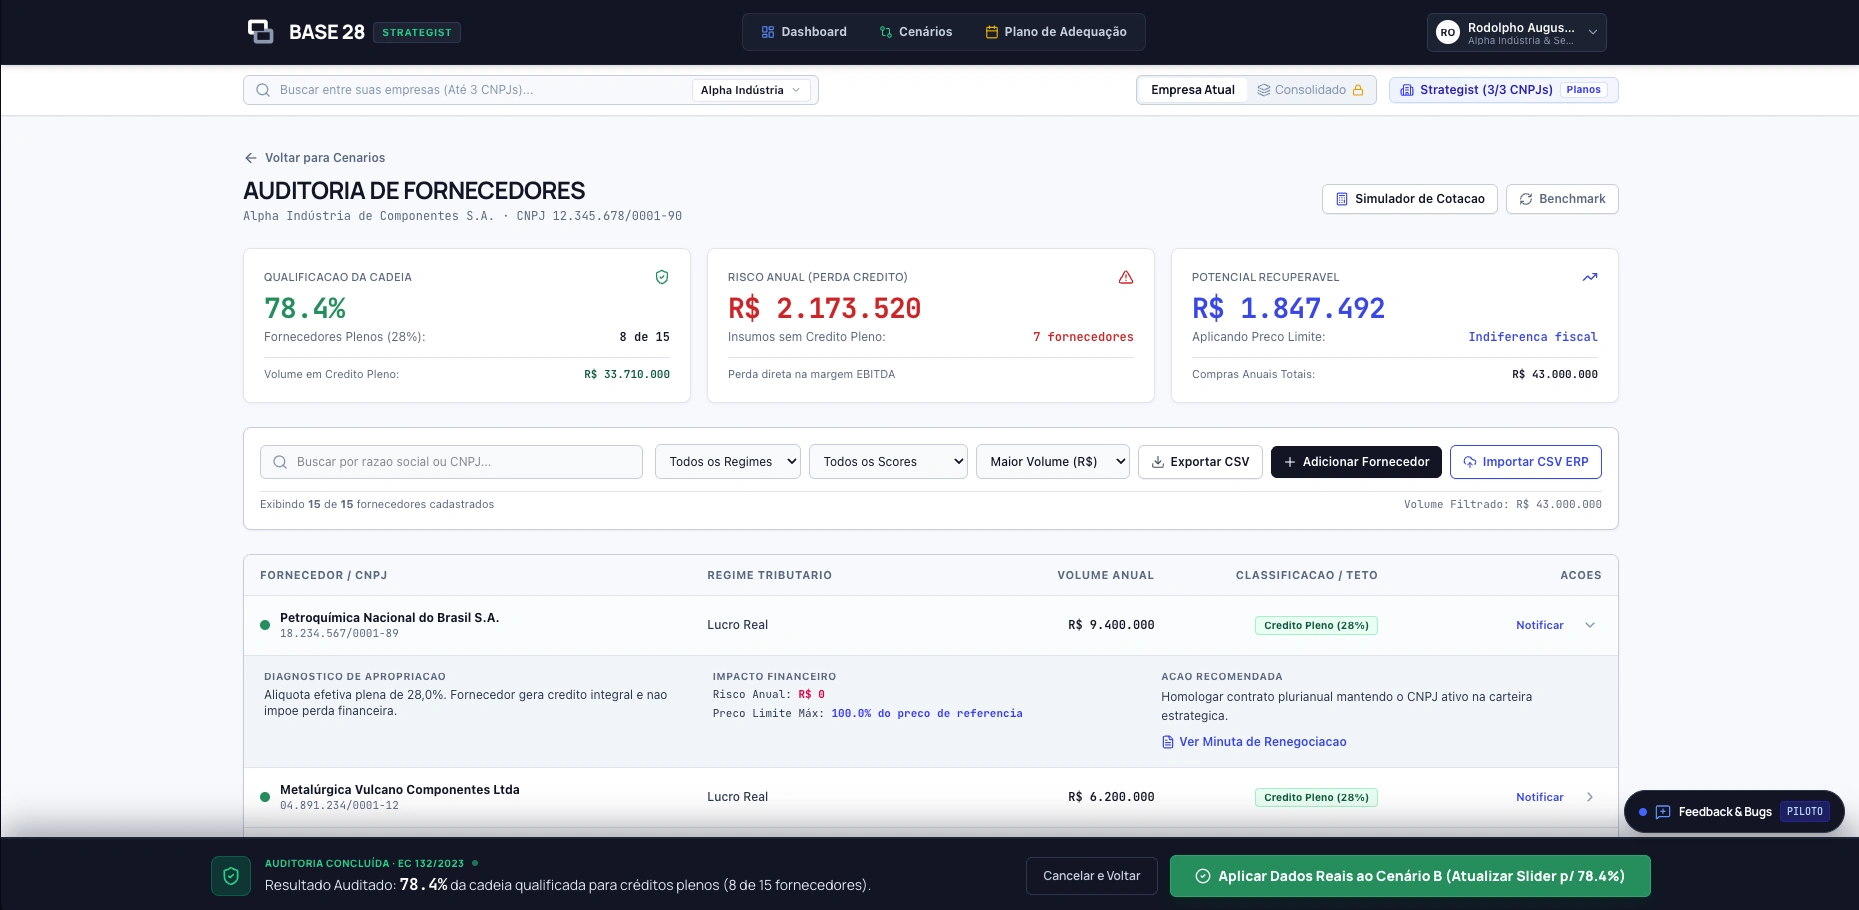Image resolution: width=1859 pixels, height=910 pixels.
Task: Click Aplicar Dados Reais ao Cenário B button
Action: [x=1410, y=876]
